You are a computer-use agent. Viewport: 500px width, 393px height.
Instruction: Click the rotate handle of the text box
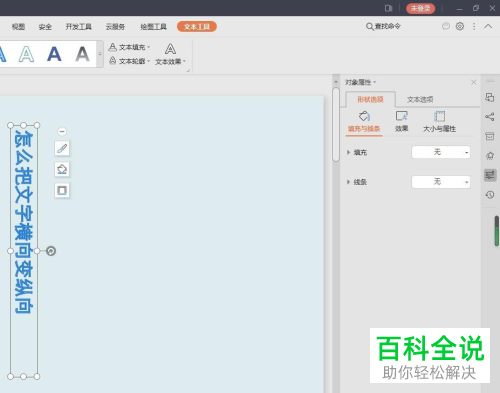coord(51,251)
